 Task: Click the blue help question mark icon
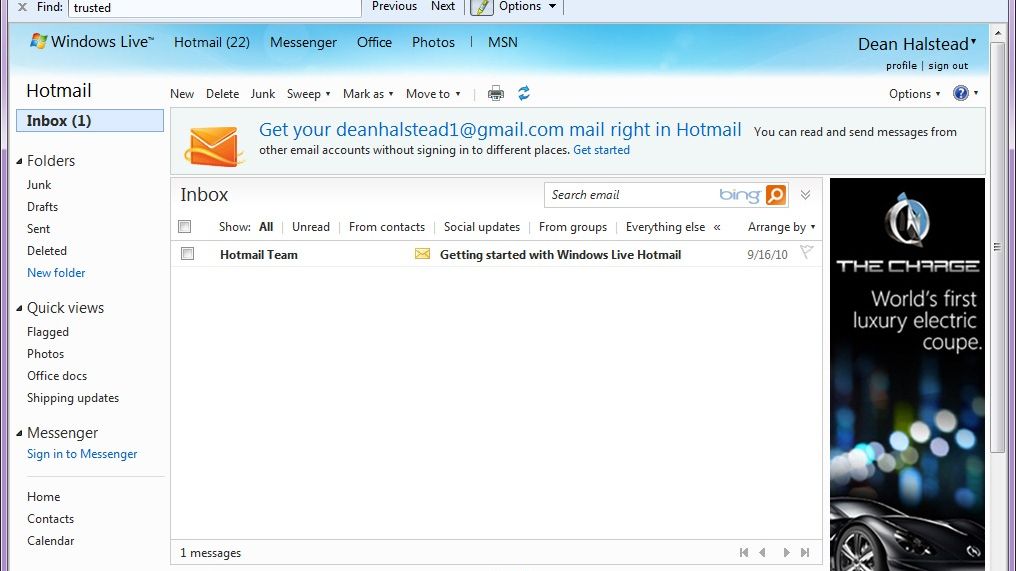[960, 93]
